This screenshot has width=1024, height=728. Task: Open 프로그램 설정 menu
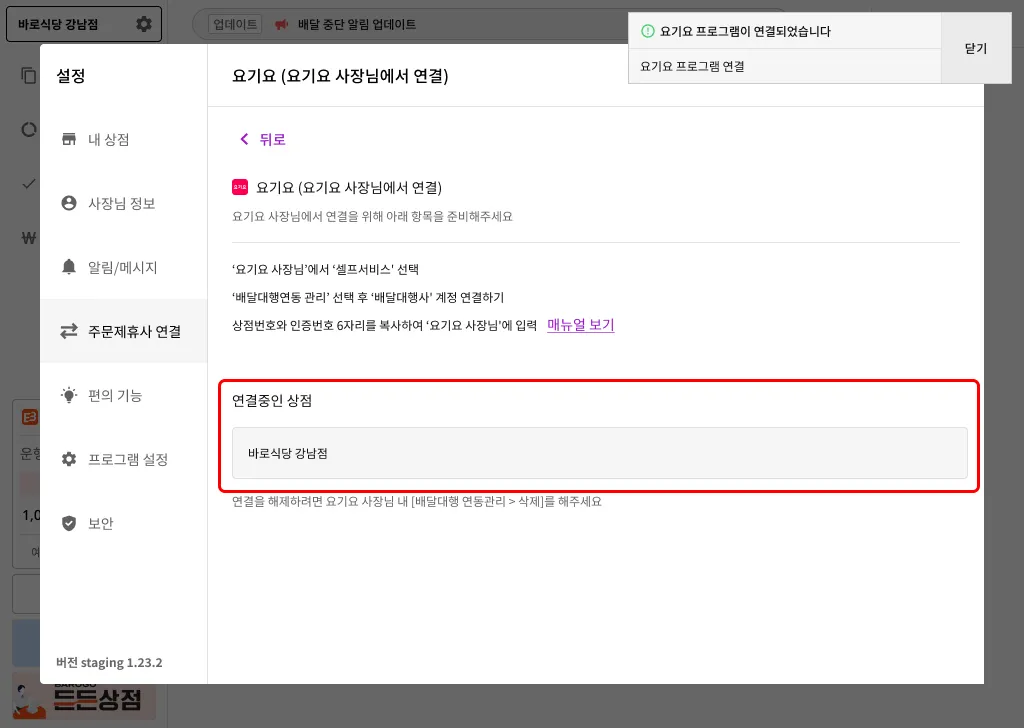(x=124, y=459)
